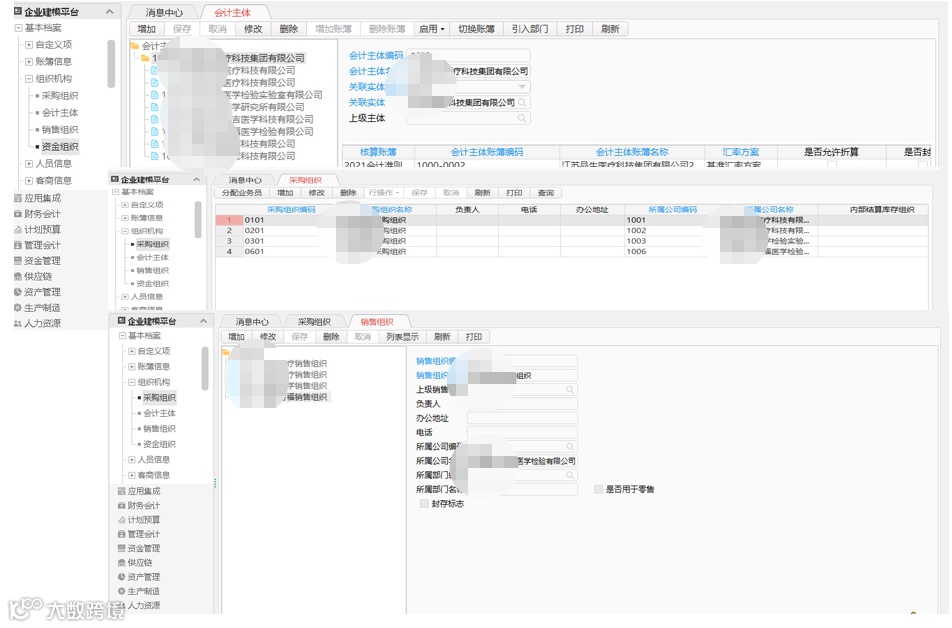Click 所属公司编码 column header
952x628 pixels.
[672, 210]
